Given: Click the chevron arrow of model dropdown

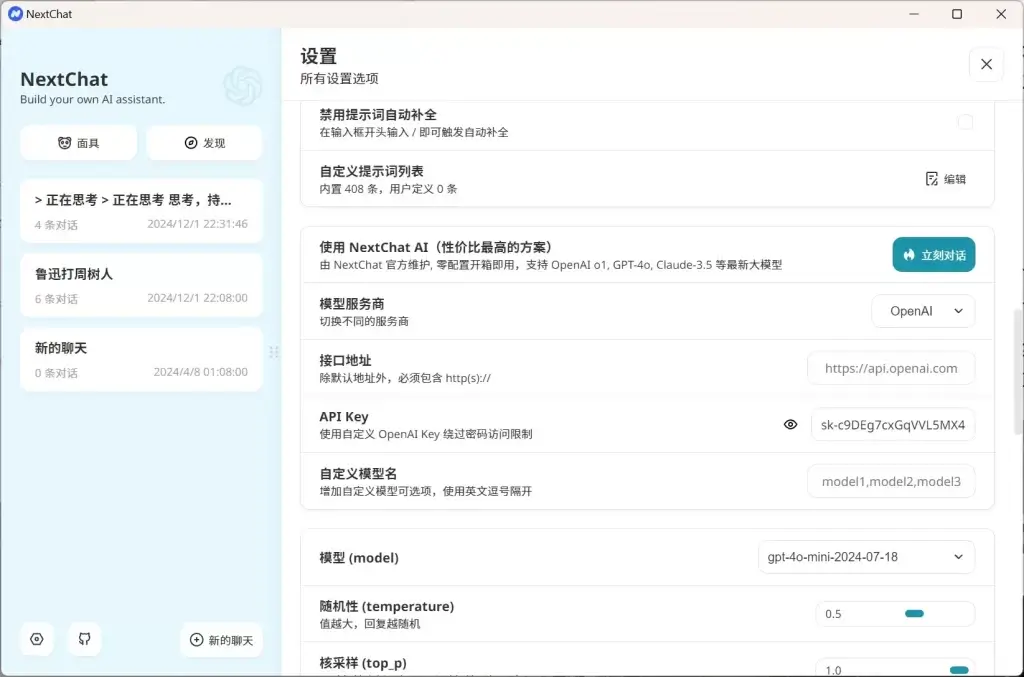Looking at the screenshot, I should pyautogui.click(x=958, y=557).
